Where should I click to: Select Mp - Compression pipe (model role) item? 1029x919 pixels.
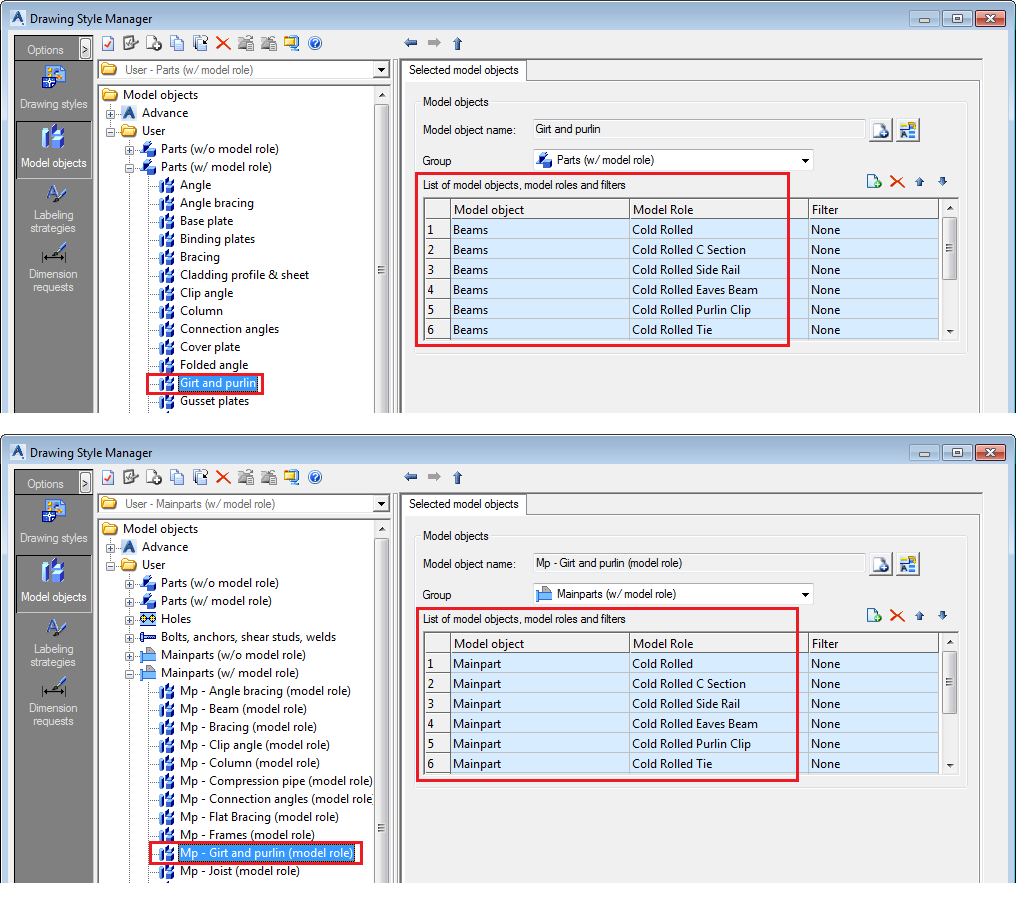click(x=276, y=781)
